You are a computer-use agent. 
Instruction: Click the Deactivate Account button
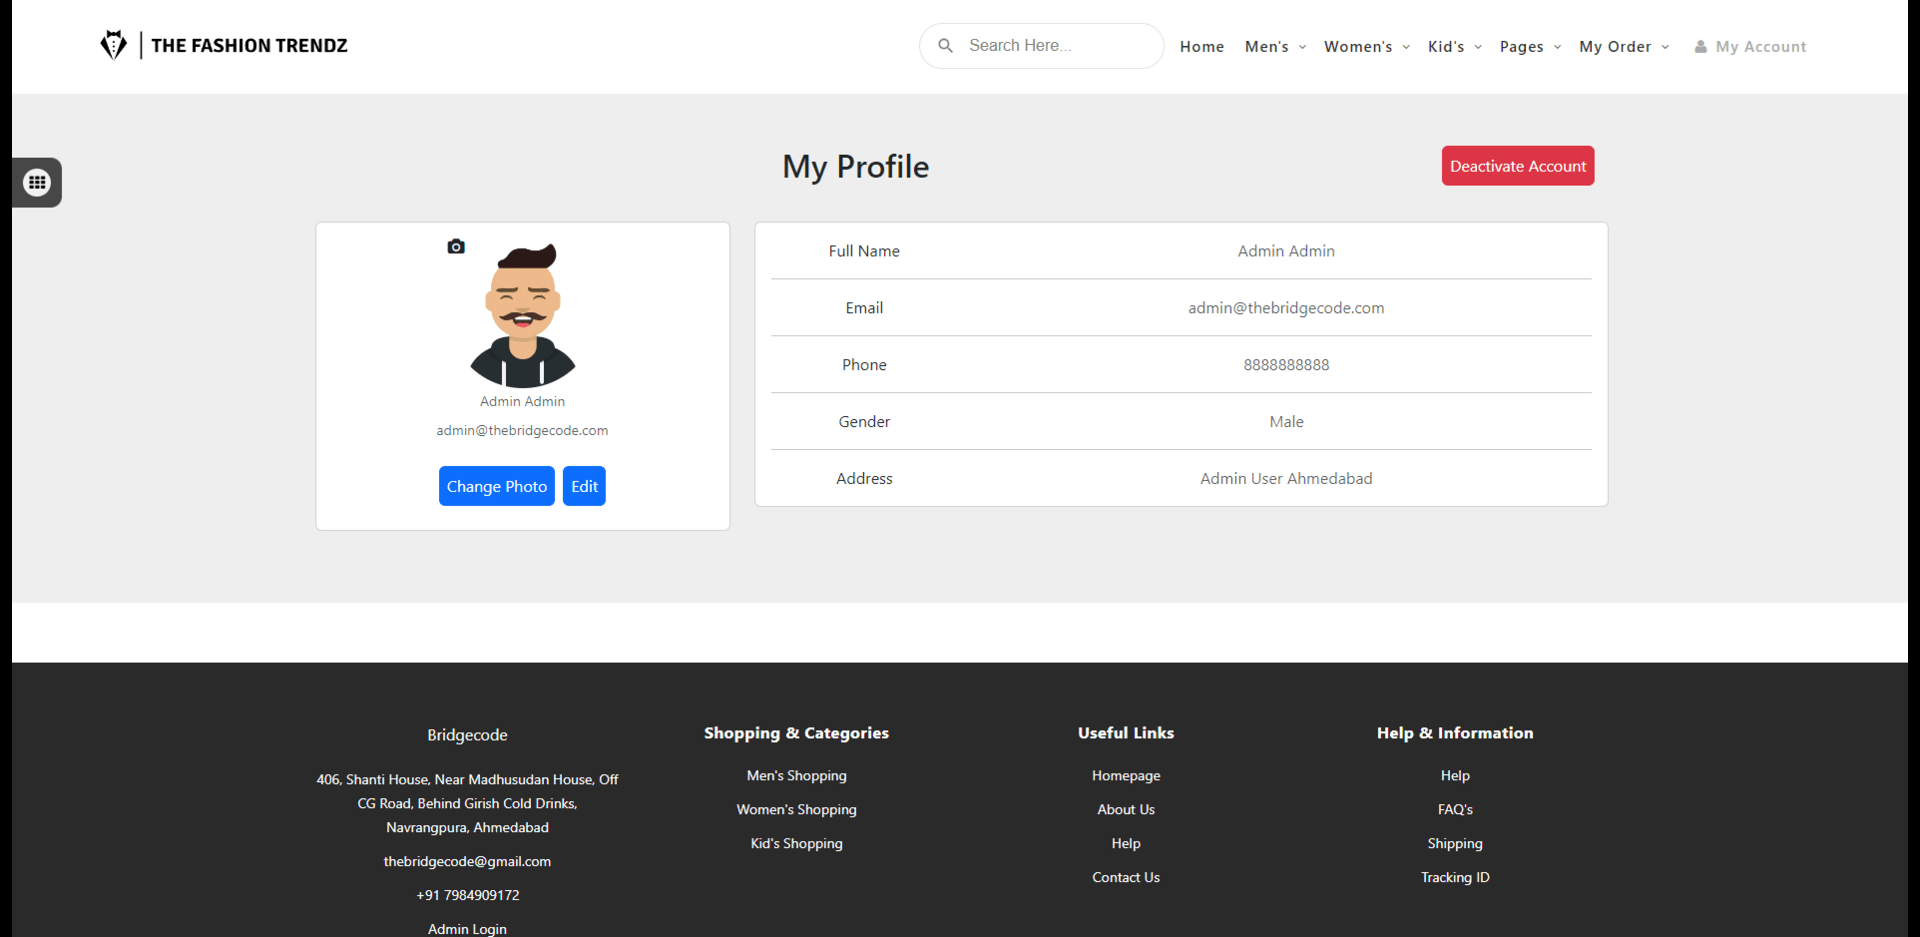click(1518, 166)
